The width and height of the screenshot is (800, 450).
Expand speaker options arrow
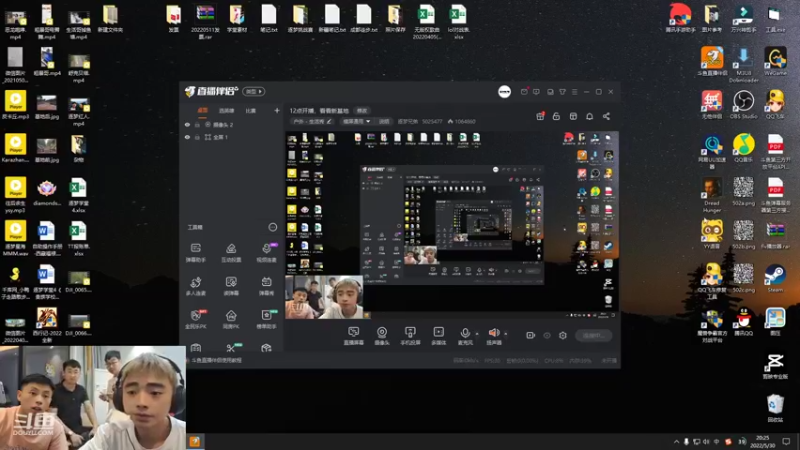coord(506,334)
